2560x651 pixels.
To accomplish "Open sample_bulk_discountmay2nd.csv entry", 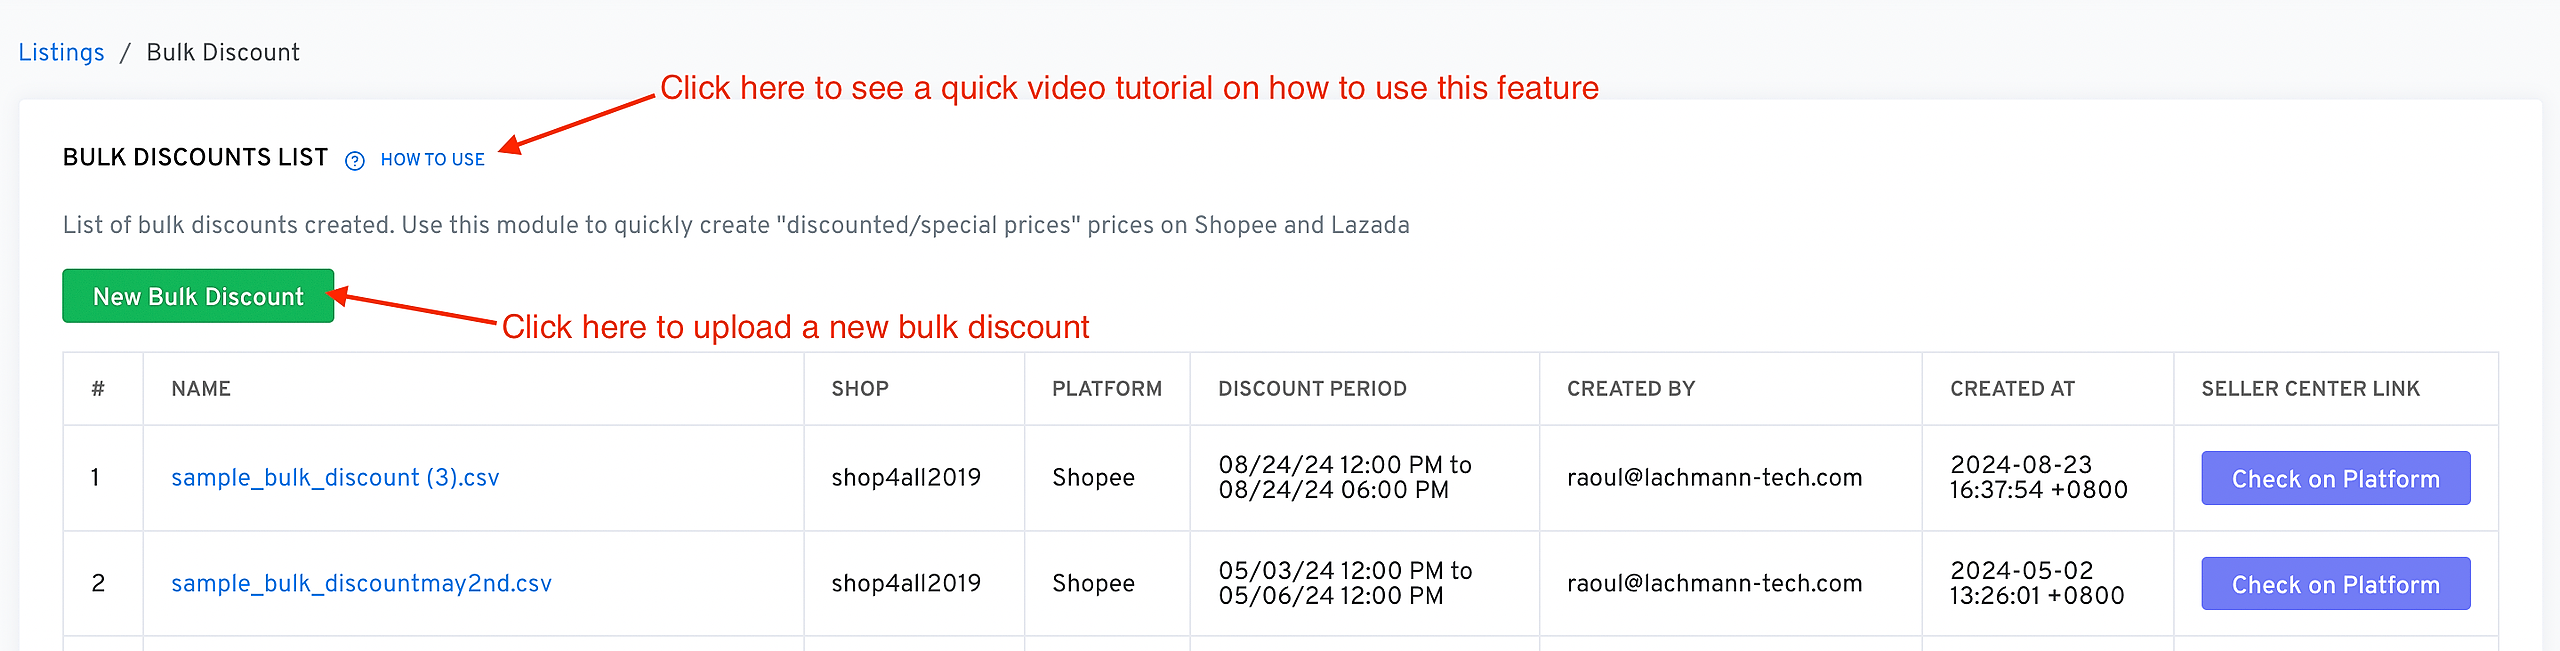I will (361, 584).
